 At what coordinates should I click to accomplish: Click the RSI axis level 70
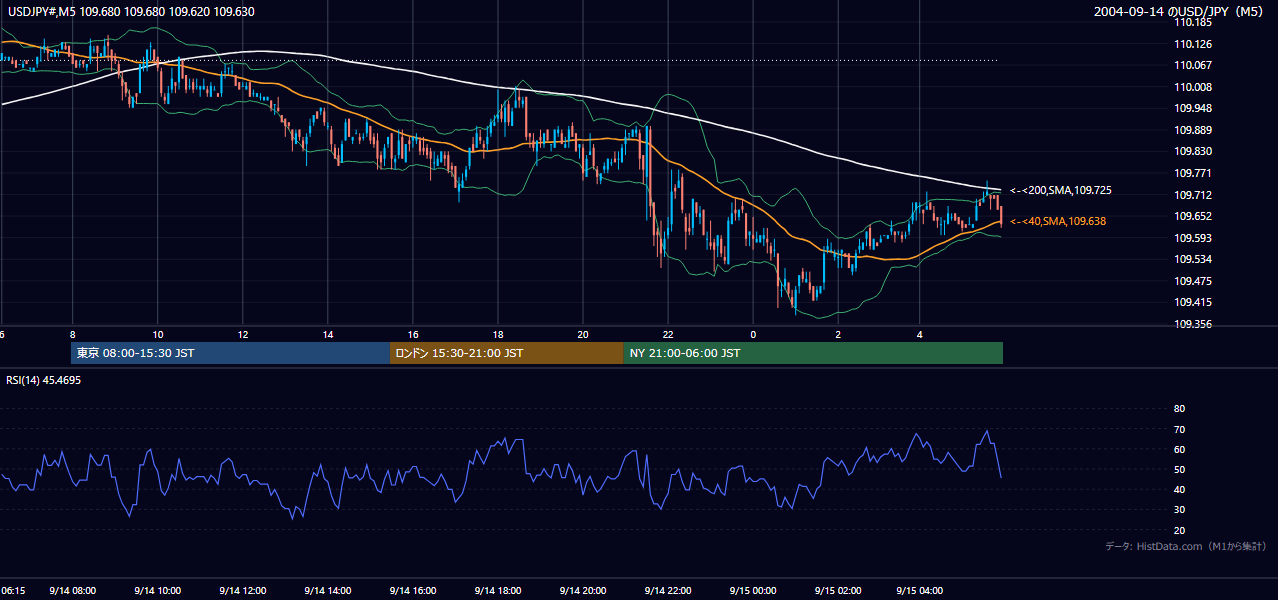1179,429
